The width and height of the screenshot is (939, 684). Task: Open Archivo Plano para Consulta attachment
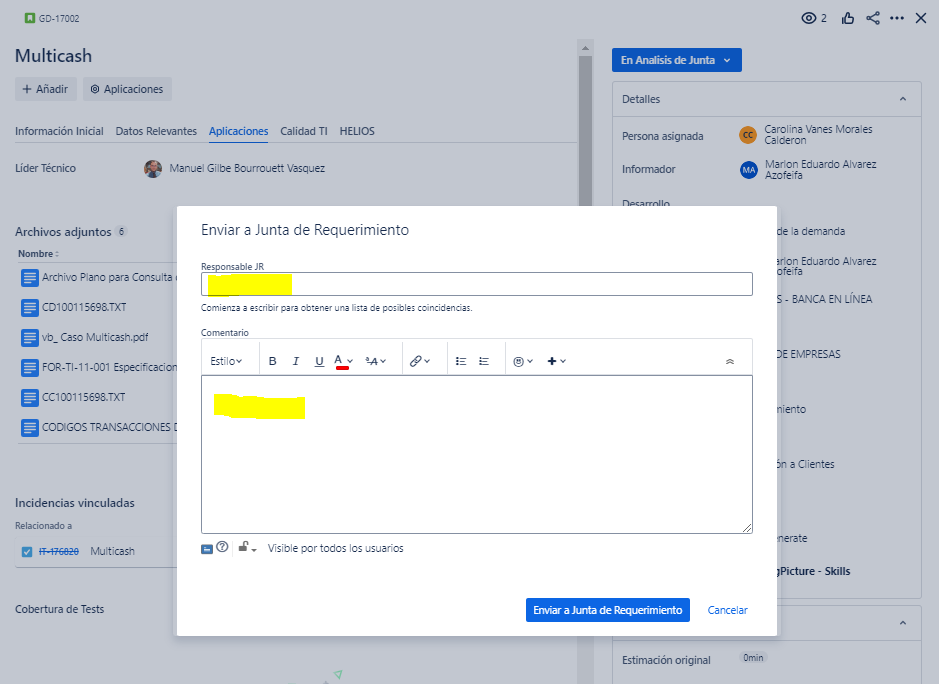point(108,277)
